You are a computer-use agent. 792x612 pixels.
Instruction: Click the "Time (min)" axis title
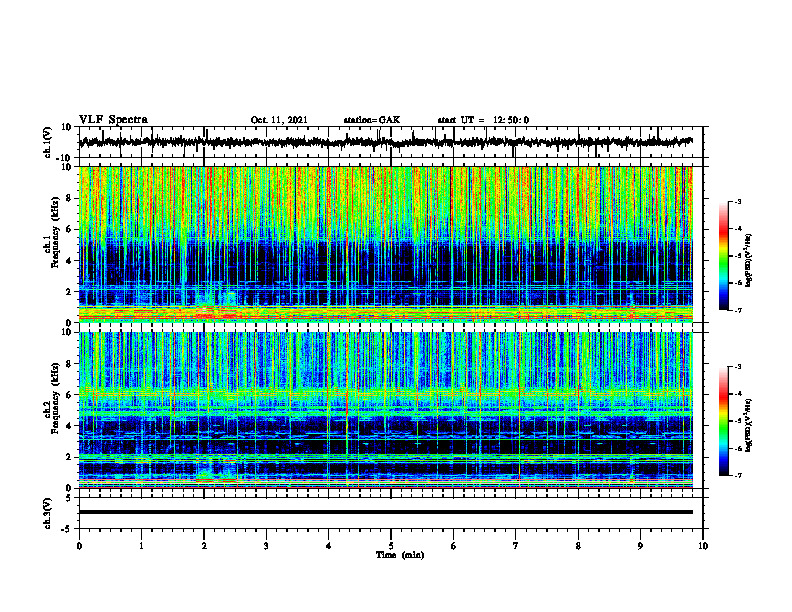pos(400,555)
